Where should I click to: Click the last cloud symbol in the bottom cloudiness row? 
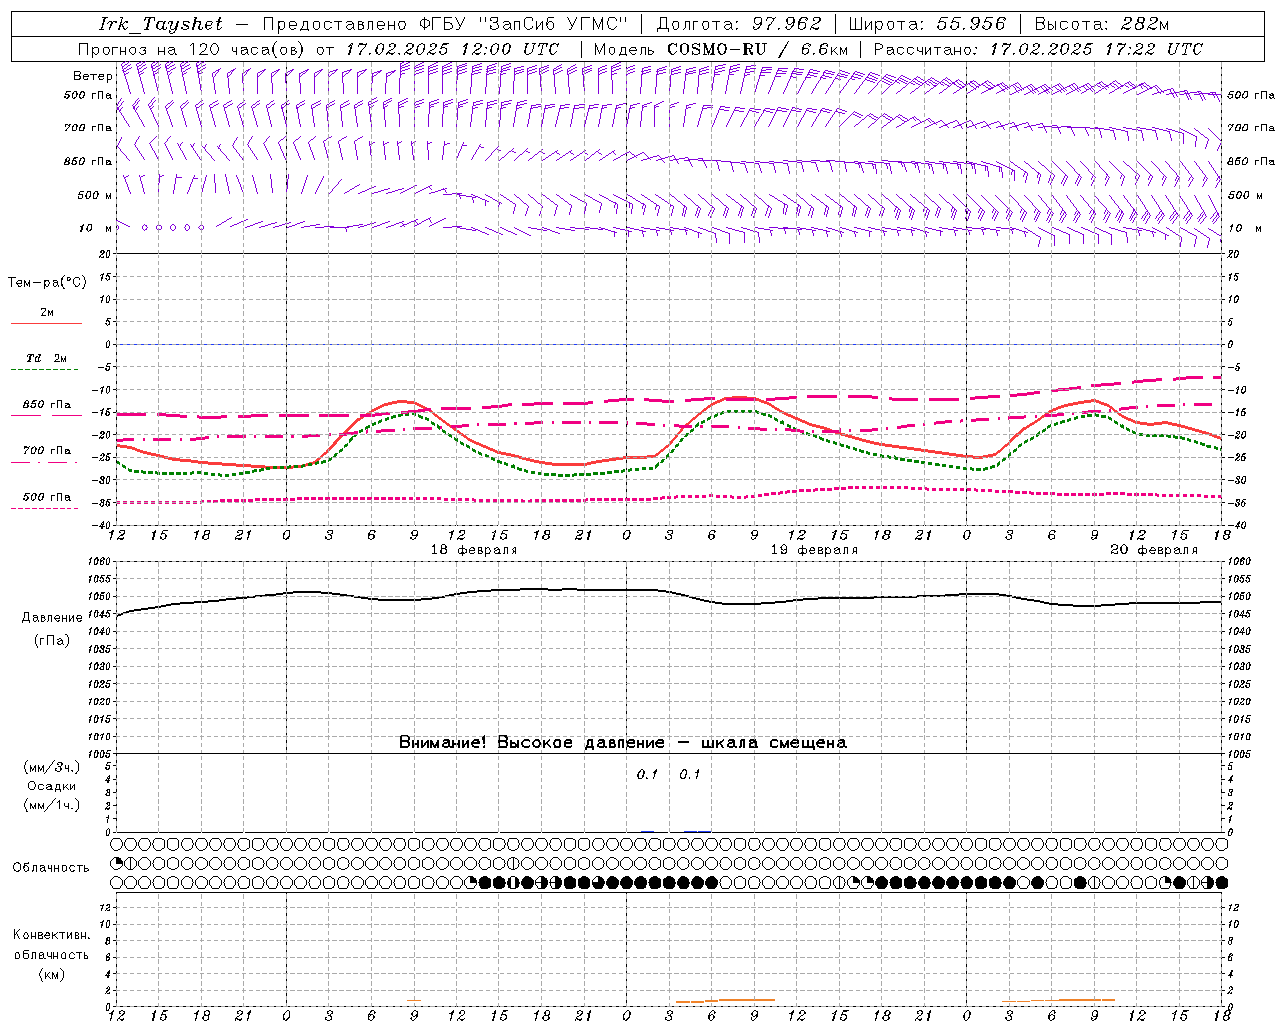1221,883
